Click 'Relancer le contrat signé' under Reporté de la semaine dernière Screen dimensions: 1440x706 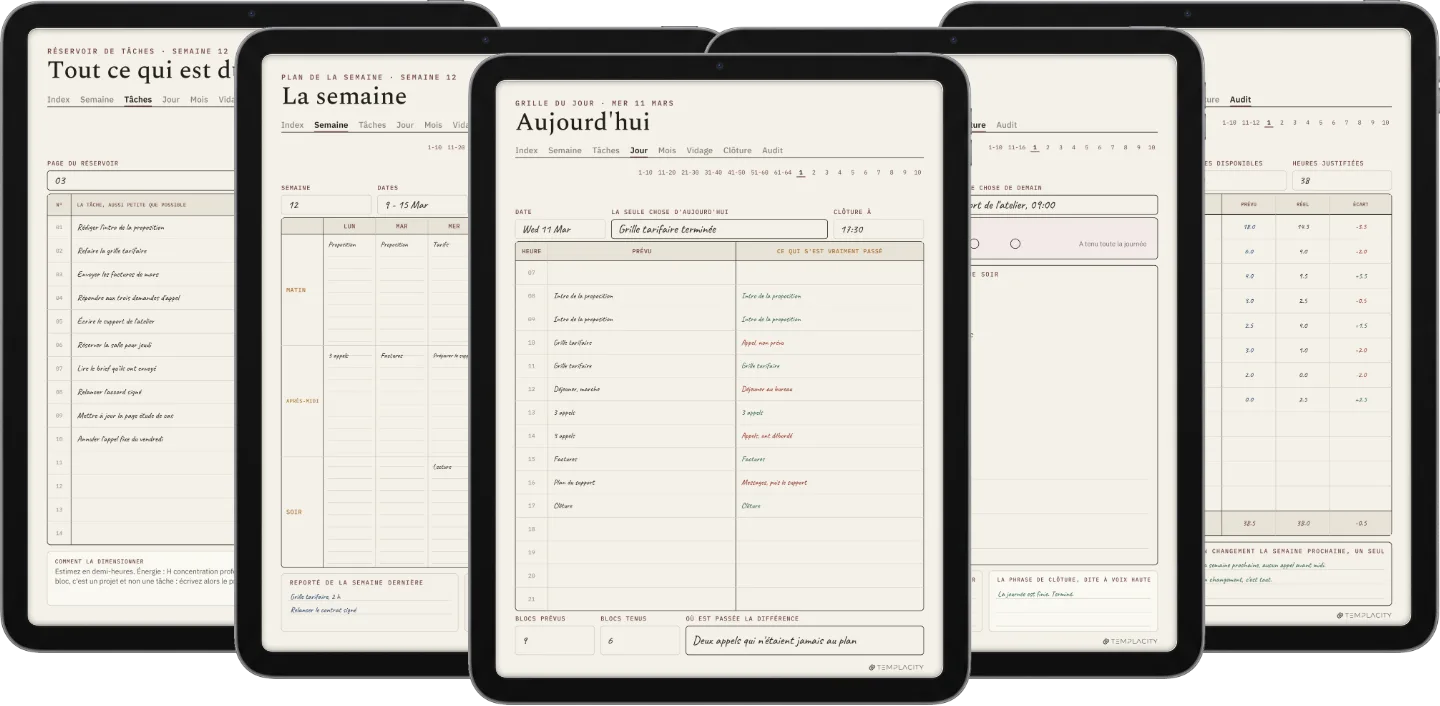point(323,609)
